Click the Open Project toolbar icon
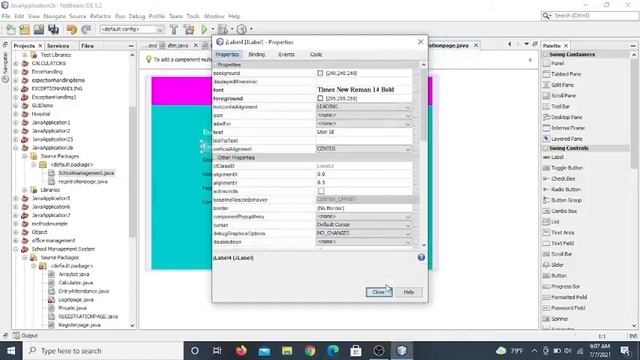The height and width of the screenshot is (360, 640). pyautogui.click(x=39, y=29)
